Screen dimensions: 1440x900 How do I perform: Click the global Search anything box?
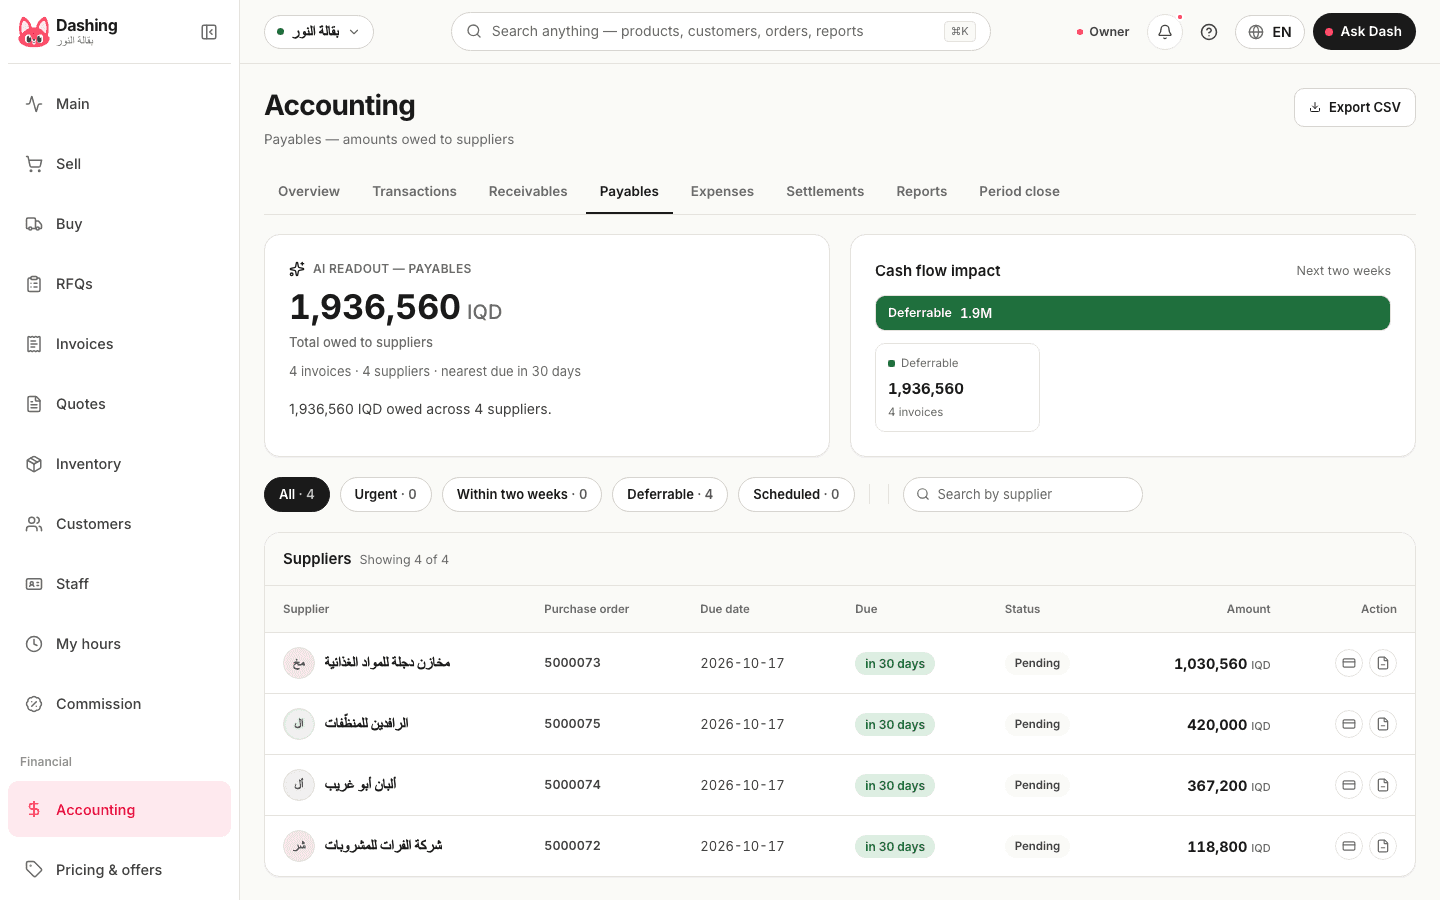(x=721, y=32)
